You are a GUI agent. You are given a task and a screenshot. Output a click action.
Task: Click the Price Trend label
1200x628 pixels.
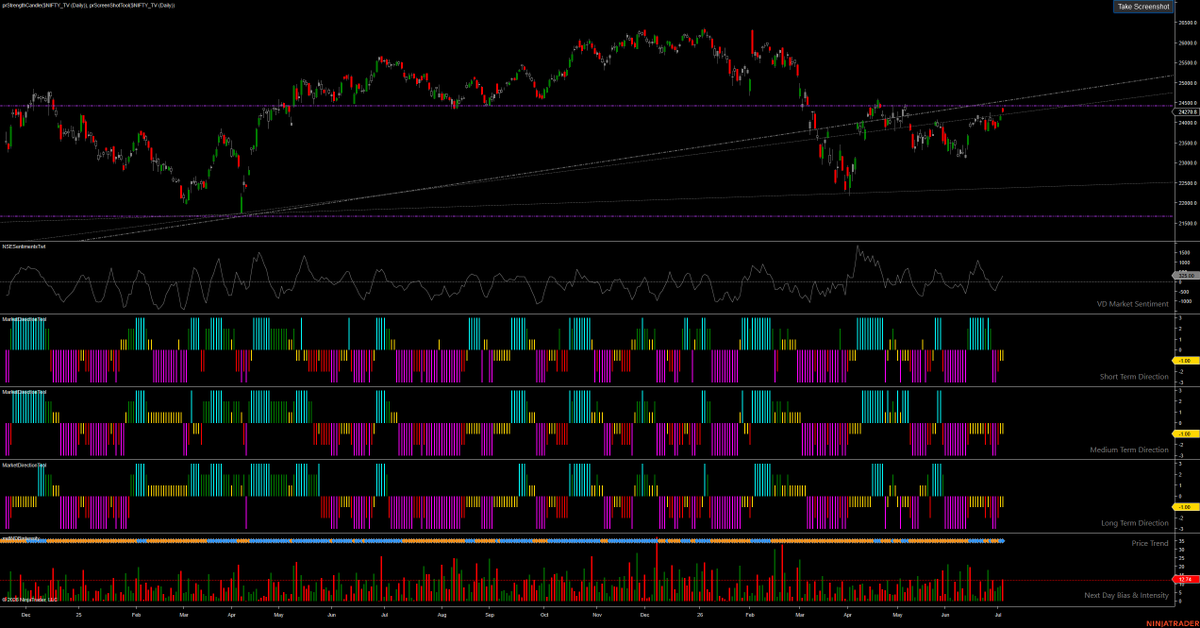1150,542
